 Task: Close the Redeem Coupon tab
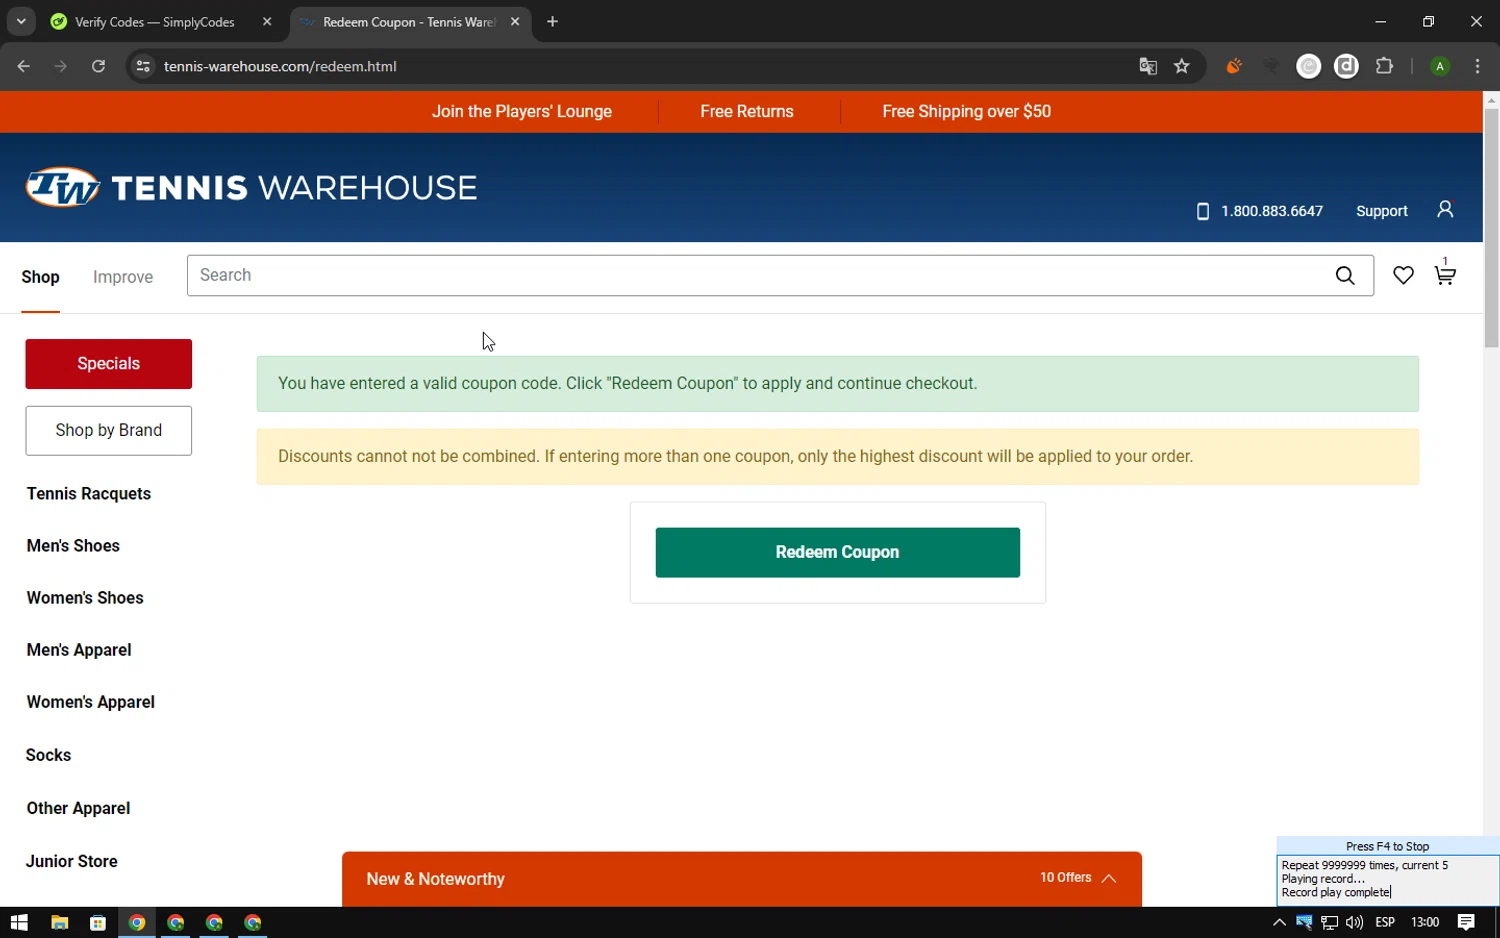coord(515,21)
